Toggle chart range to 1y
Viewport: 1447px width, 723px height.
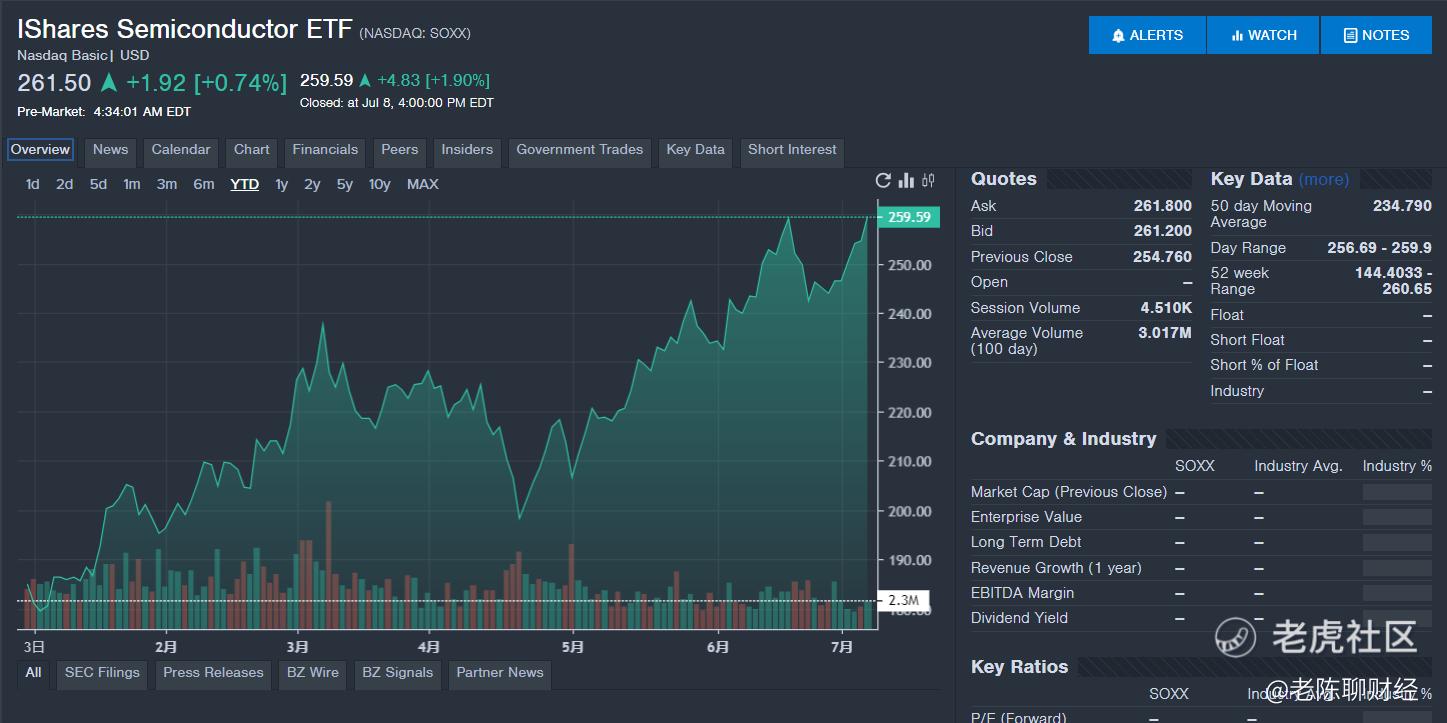pyautogui.click(x=280, y=184)
